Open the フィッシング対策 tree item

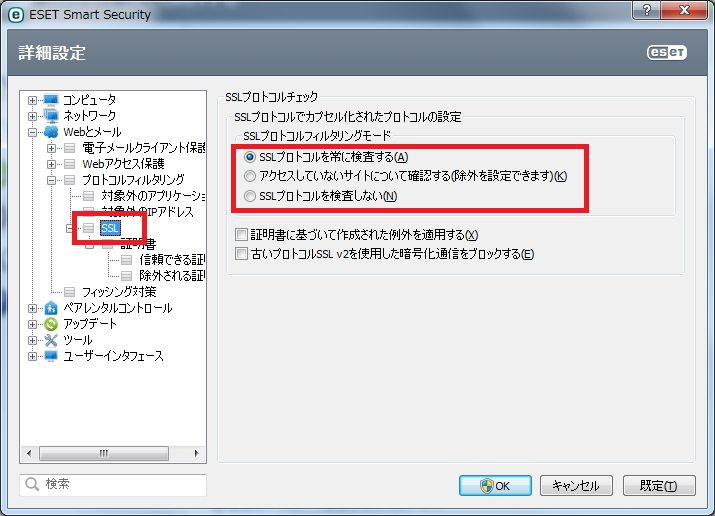pyautogui.click(x=119, y=292)
